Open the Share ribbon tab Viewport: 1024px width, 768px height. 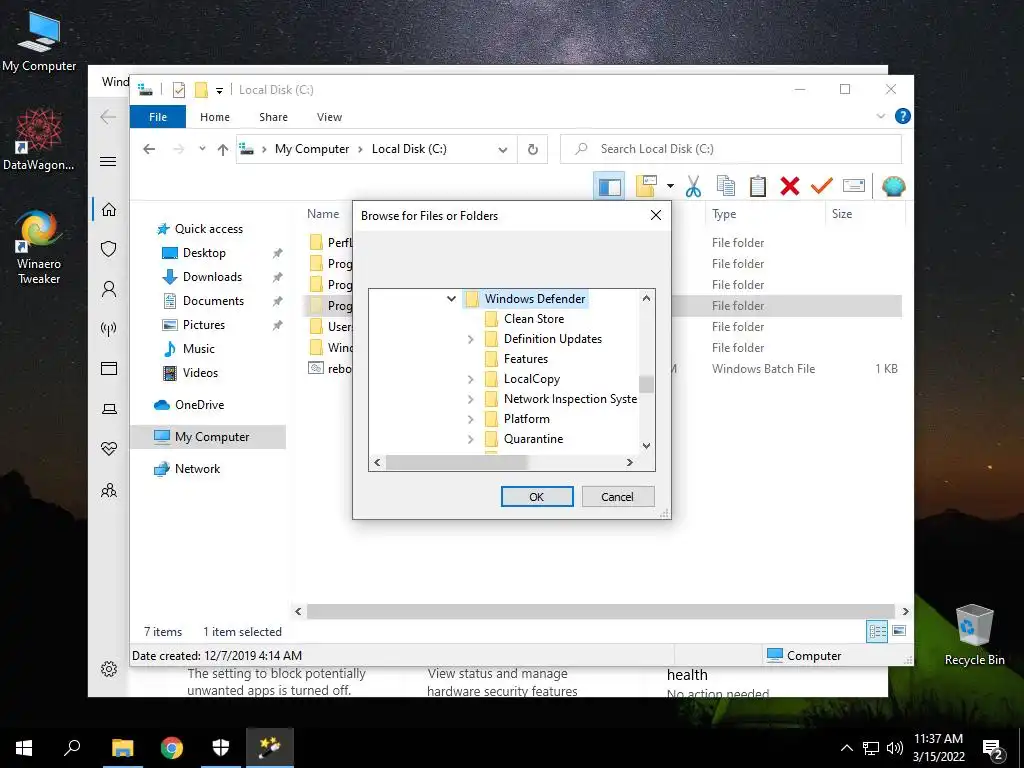pyautogui.click(x=273, y=117)
